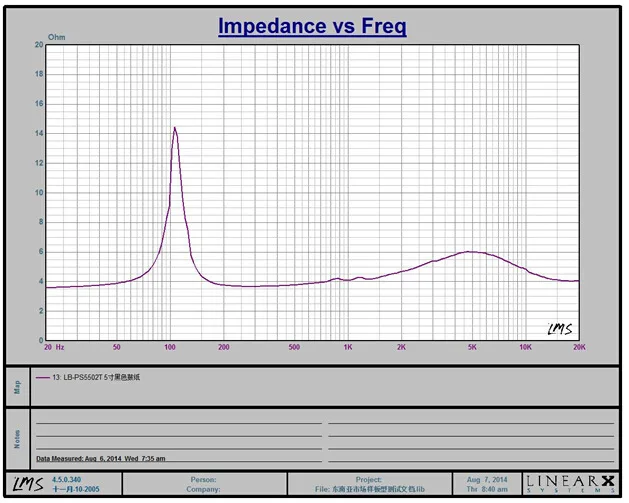Image resolution: width=629 pixels, height=503 pixels.
Task: Click the LinearX Systems logo in the footer
Action: (570, 484)
